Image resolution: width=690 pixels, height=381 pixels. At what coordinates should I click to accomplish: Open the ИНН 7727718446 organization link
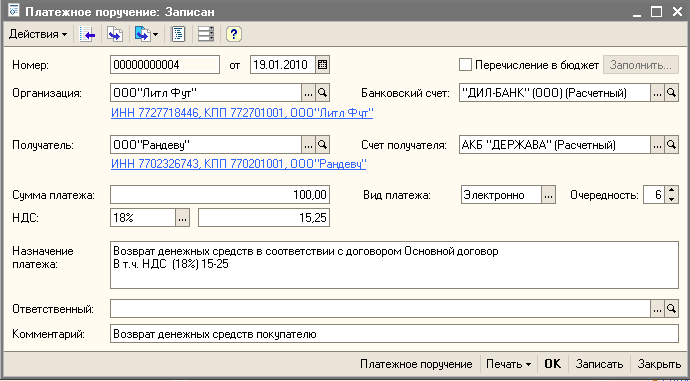point(242,114)
